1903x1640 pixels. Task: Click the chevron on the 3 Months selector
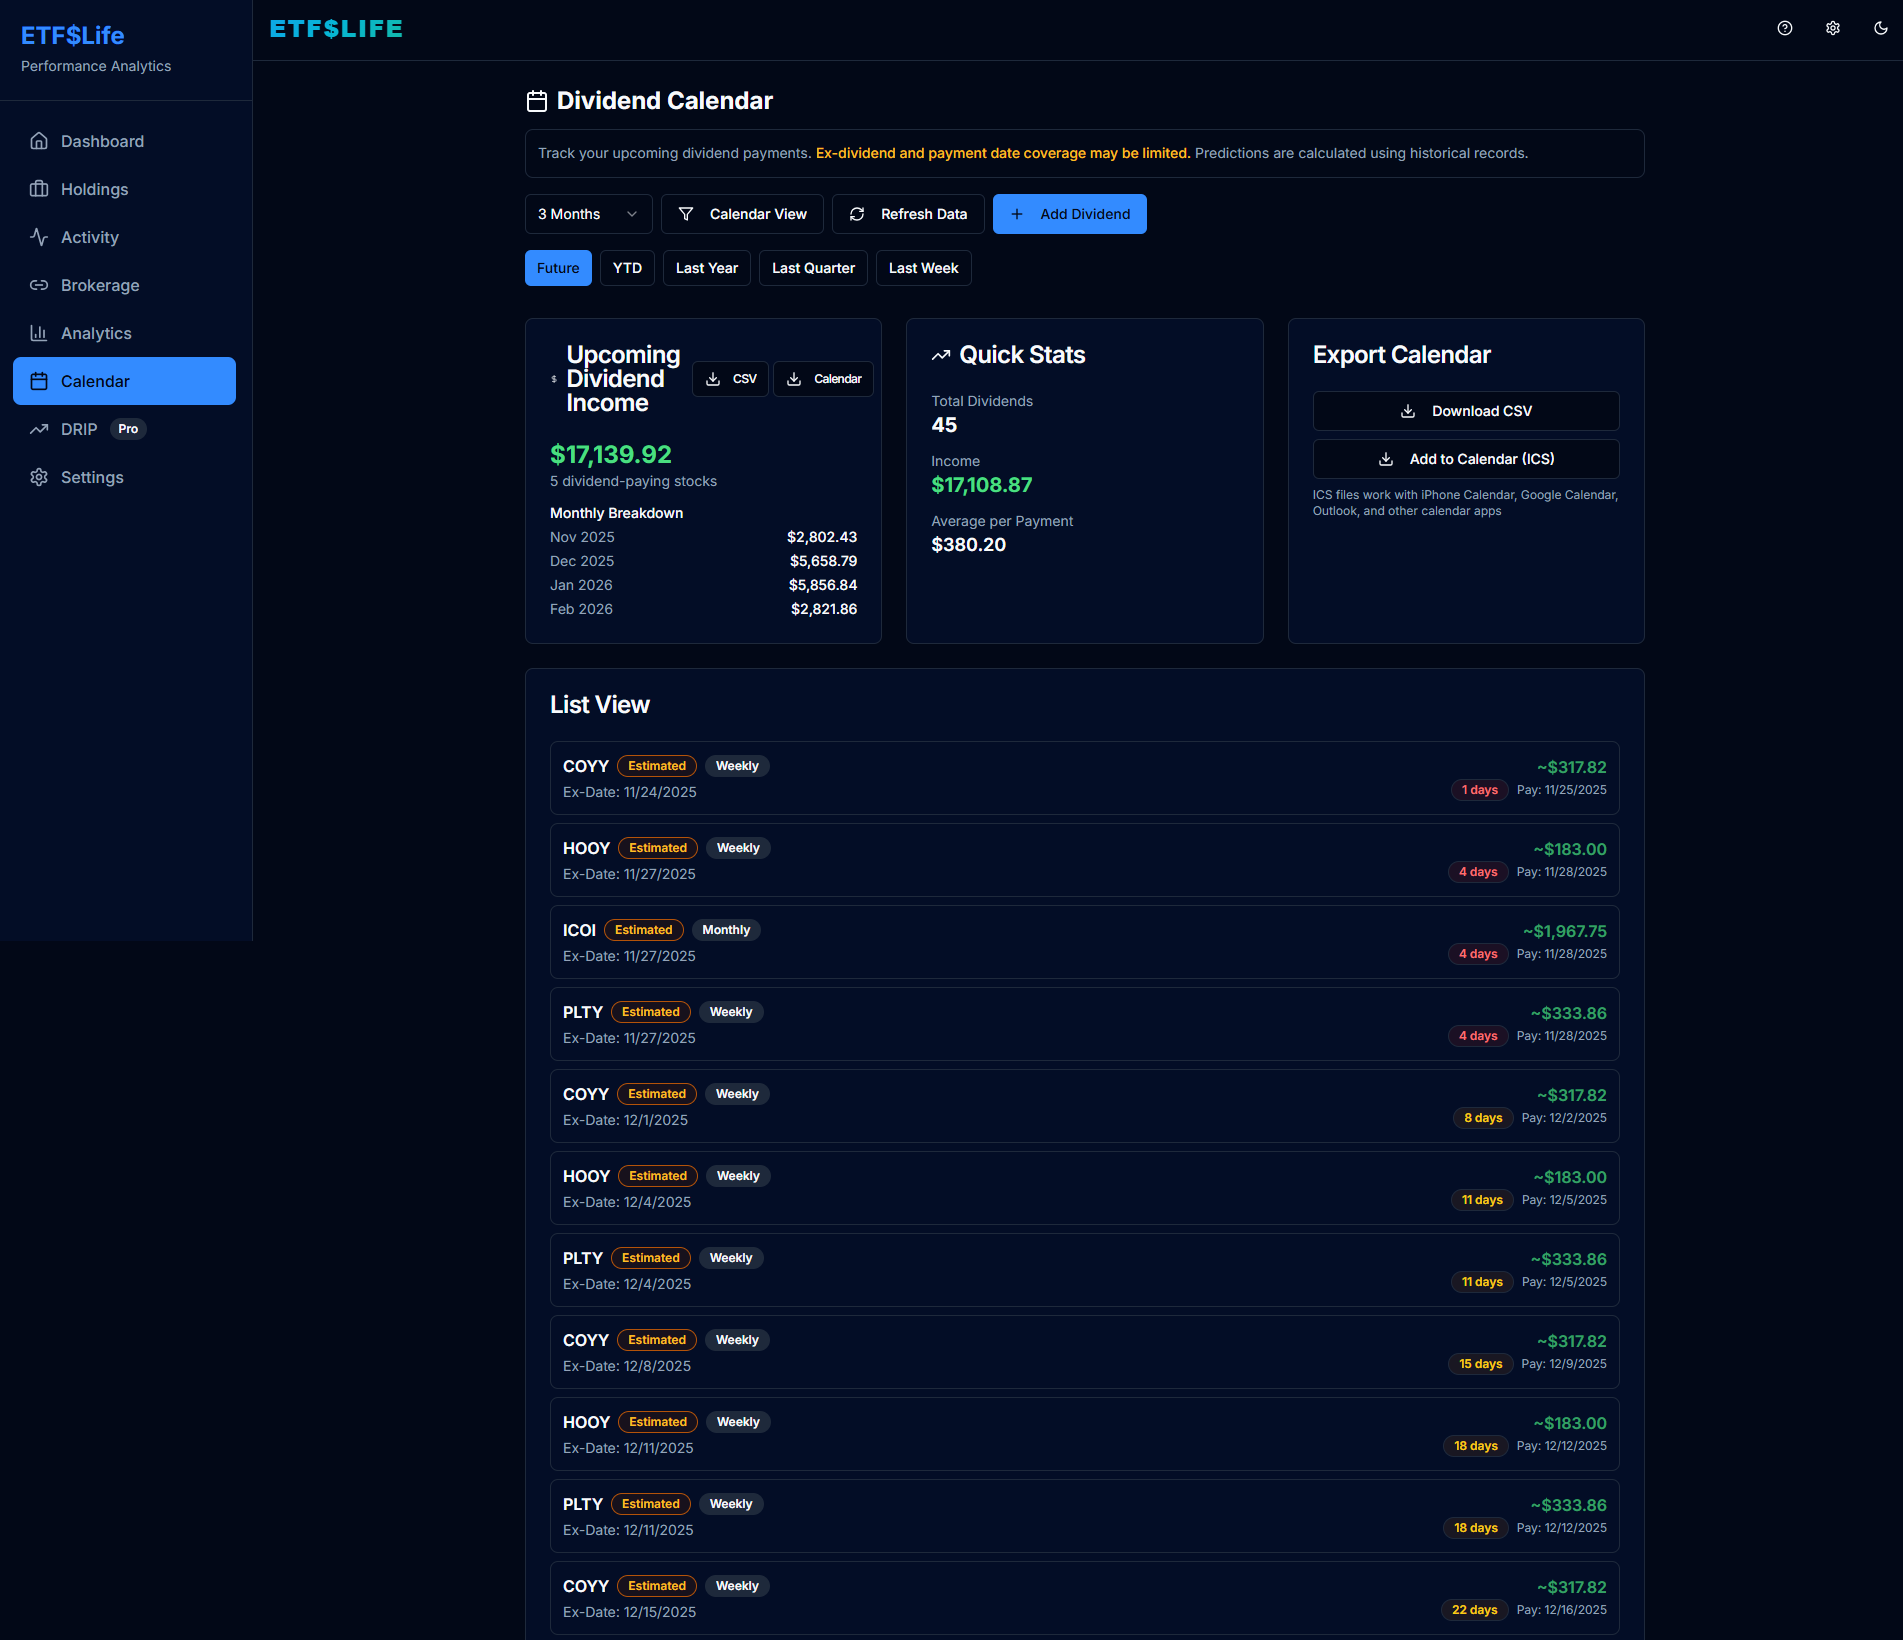[x=632, y=214]
